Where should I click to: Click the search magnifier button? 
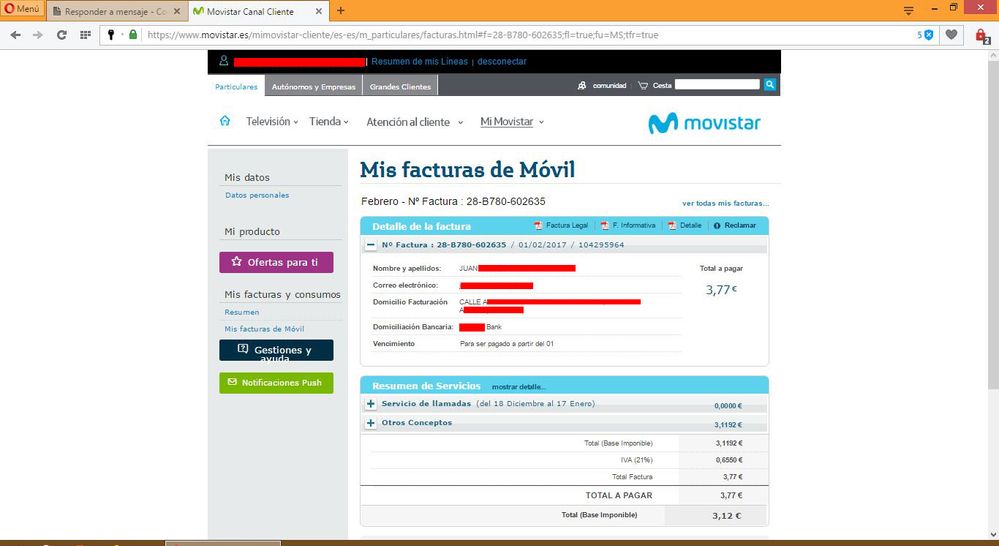click(770, 86)
